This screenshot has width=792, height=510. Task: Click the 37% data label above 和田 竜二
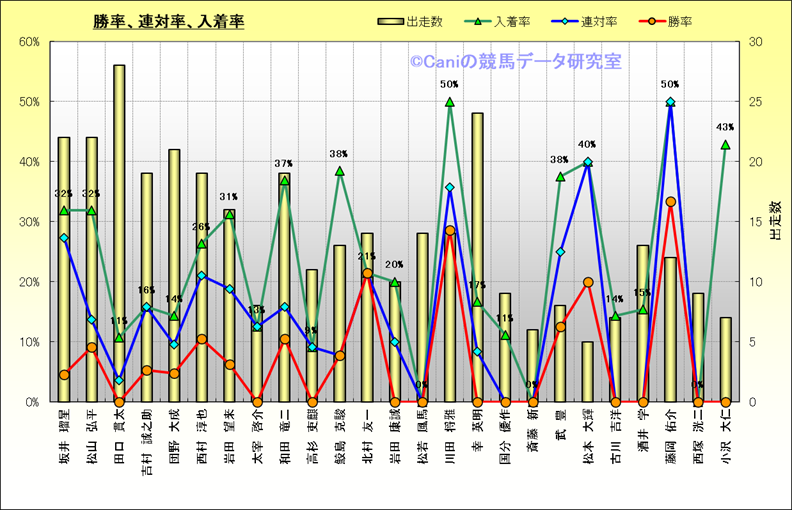point(284,163)
